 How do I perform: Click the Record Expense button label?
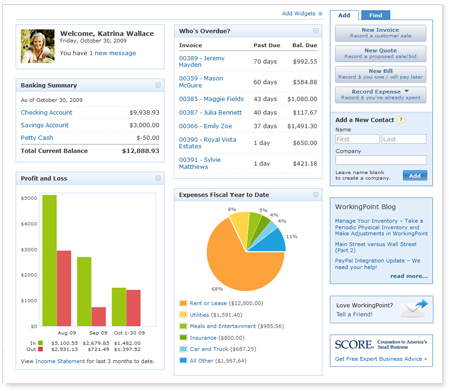tap(376, 91)
